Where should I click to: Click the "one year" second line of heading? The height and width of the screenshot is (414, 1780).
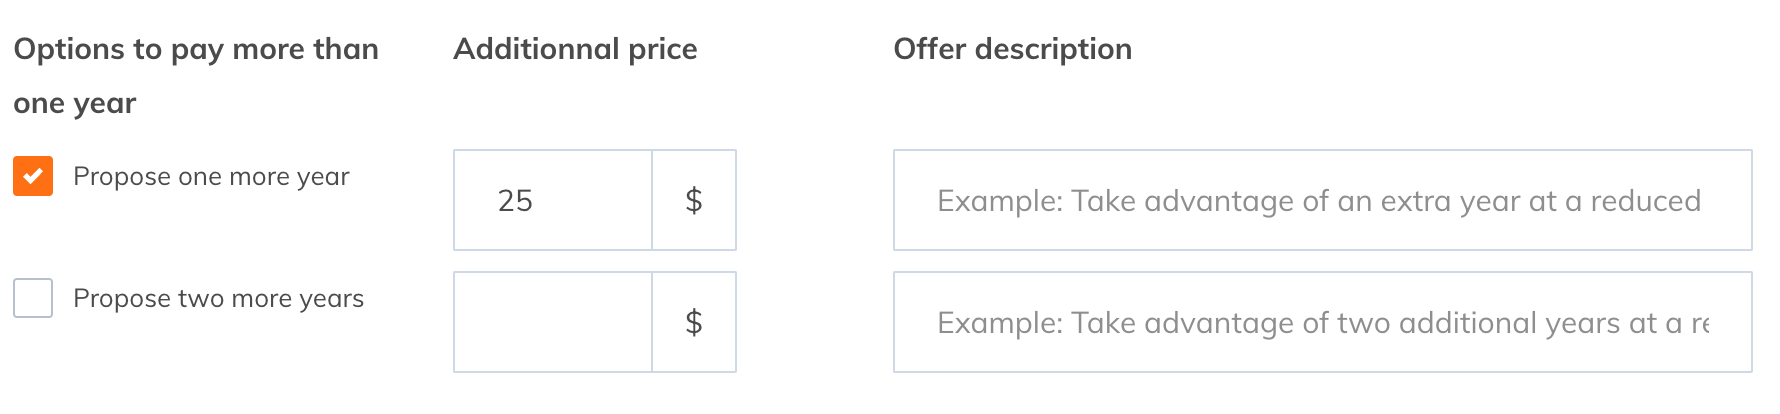75,103
